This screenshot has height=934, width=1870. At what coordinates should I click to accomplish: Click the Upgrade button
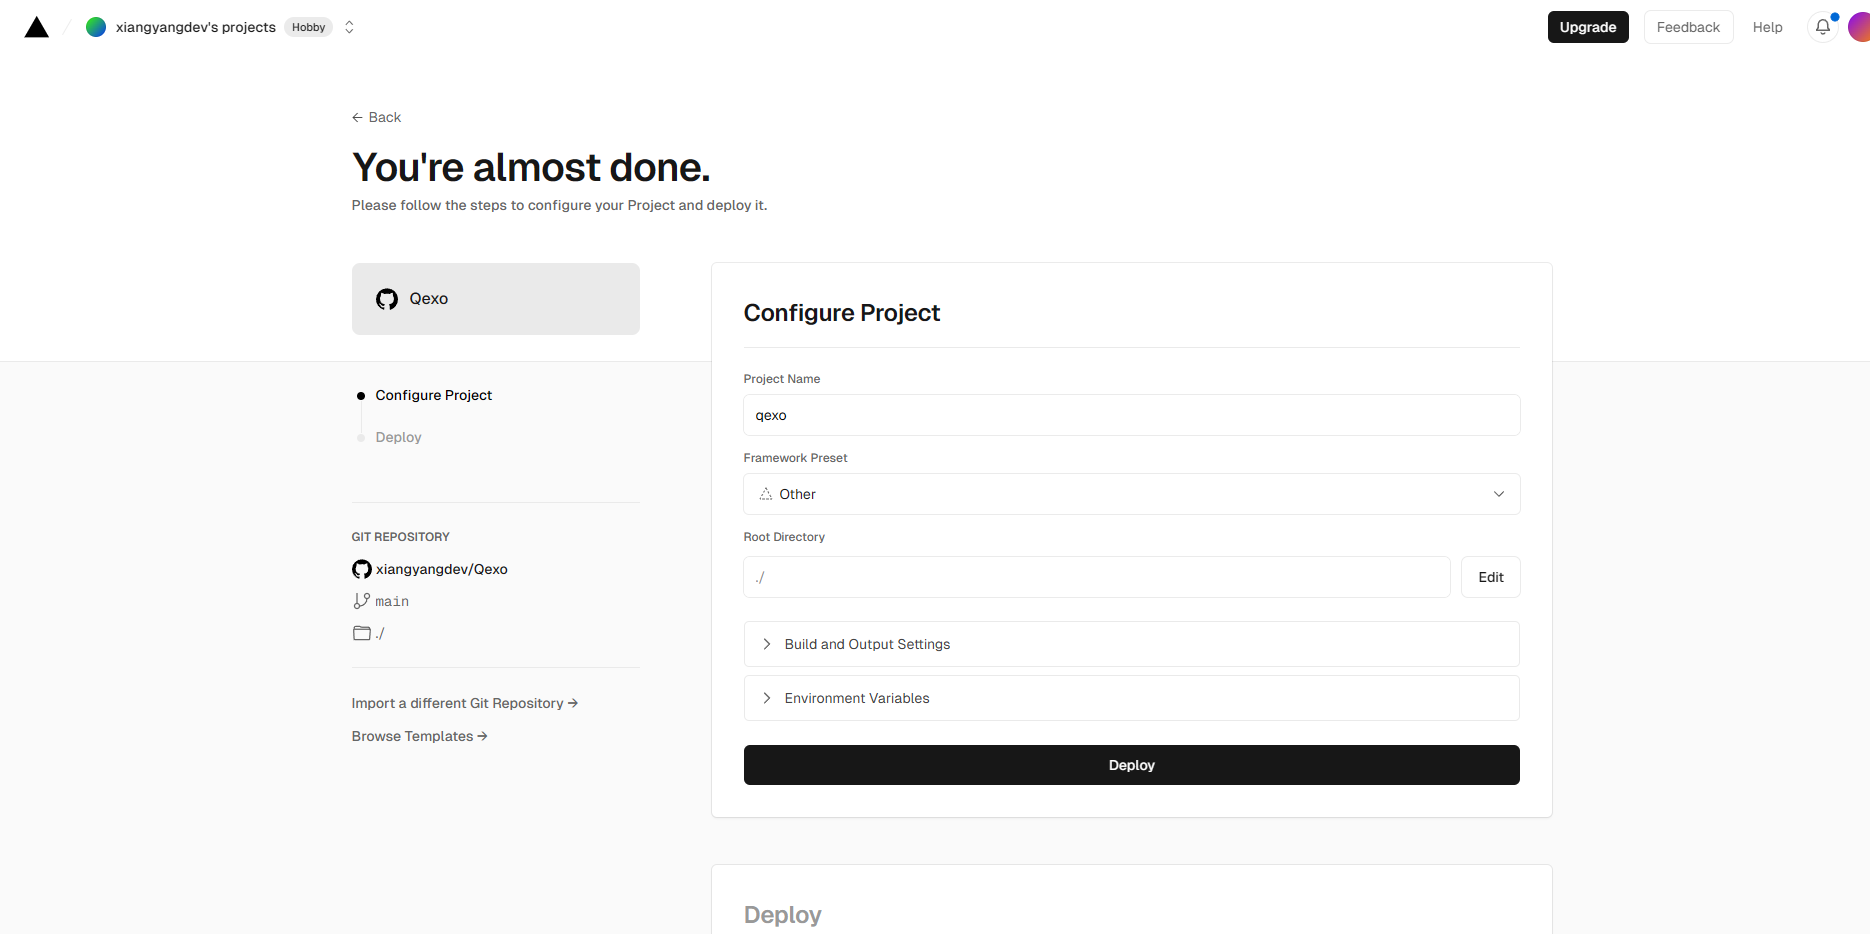(x=1588, y=27)
